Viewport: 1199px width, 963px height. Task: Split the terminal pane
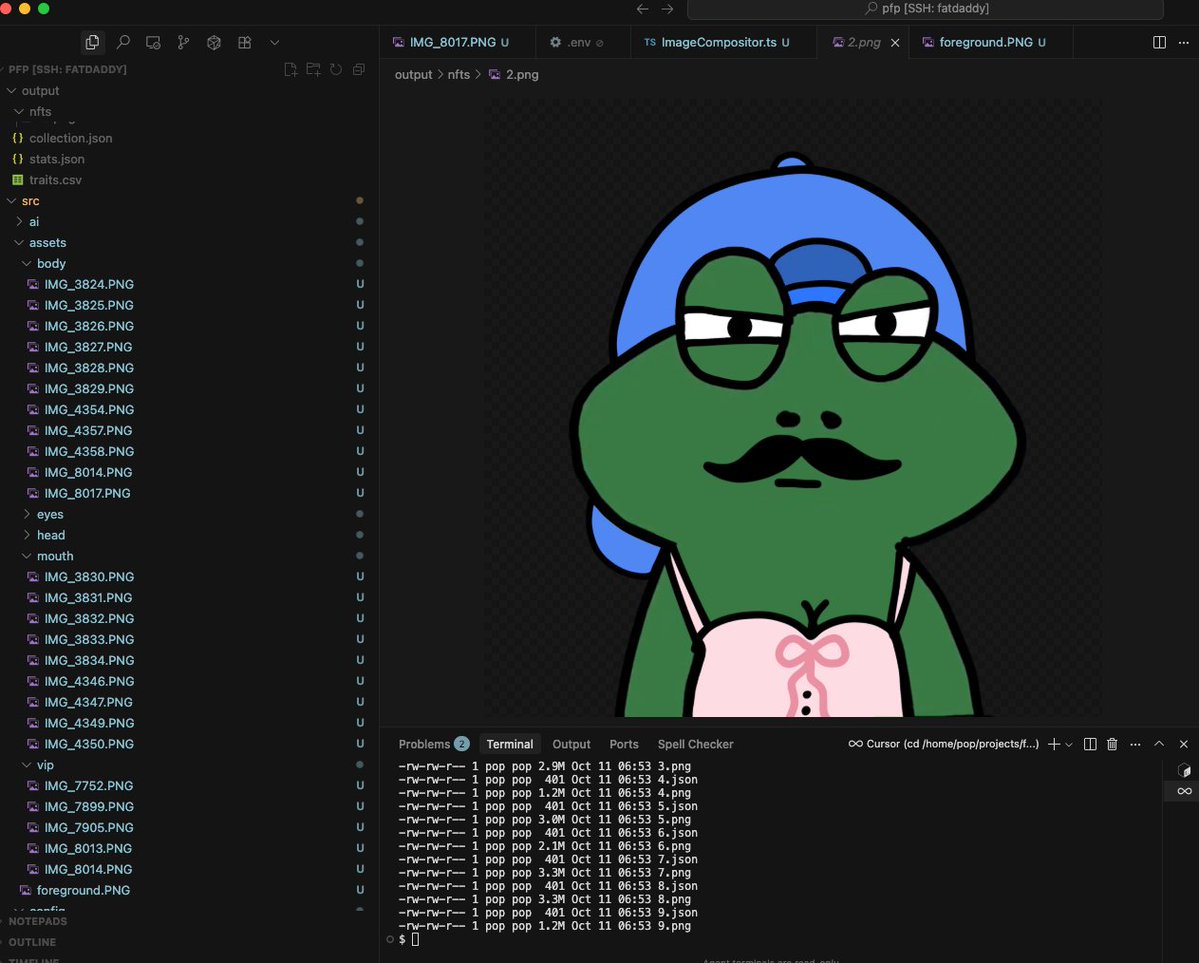point(1090,744)
